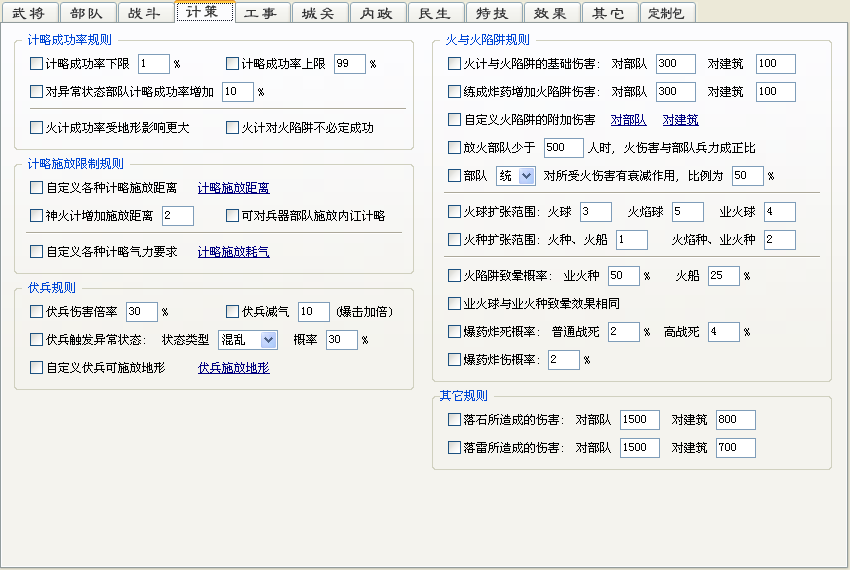
Task: Open the 统 attribute dropdown
Action: (x=516, y=176)
